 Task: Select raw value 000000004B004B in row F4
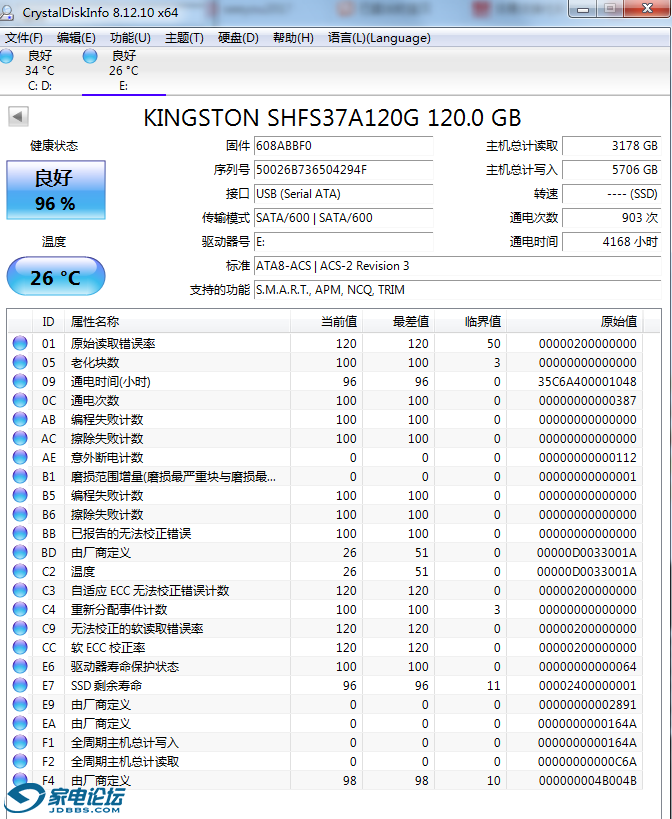click(587, 780)
